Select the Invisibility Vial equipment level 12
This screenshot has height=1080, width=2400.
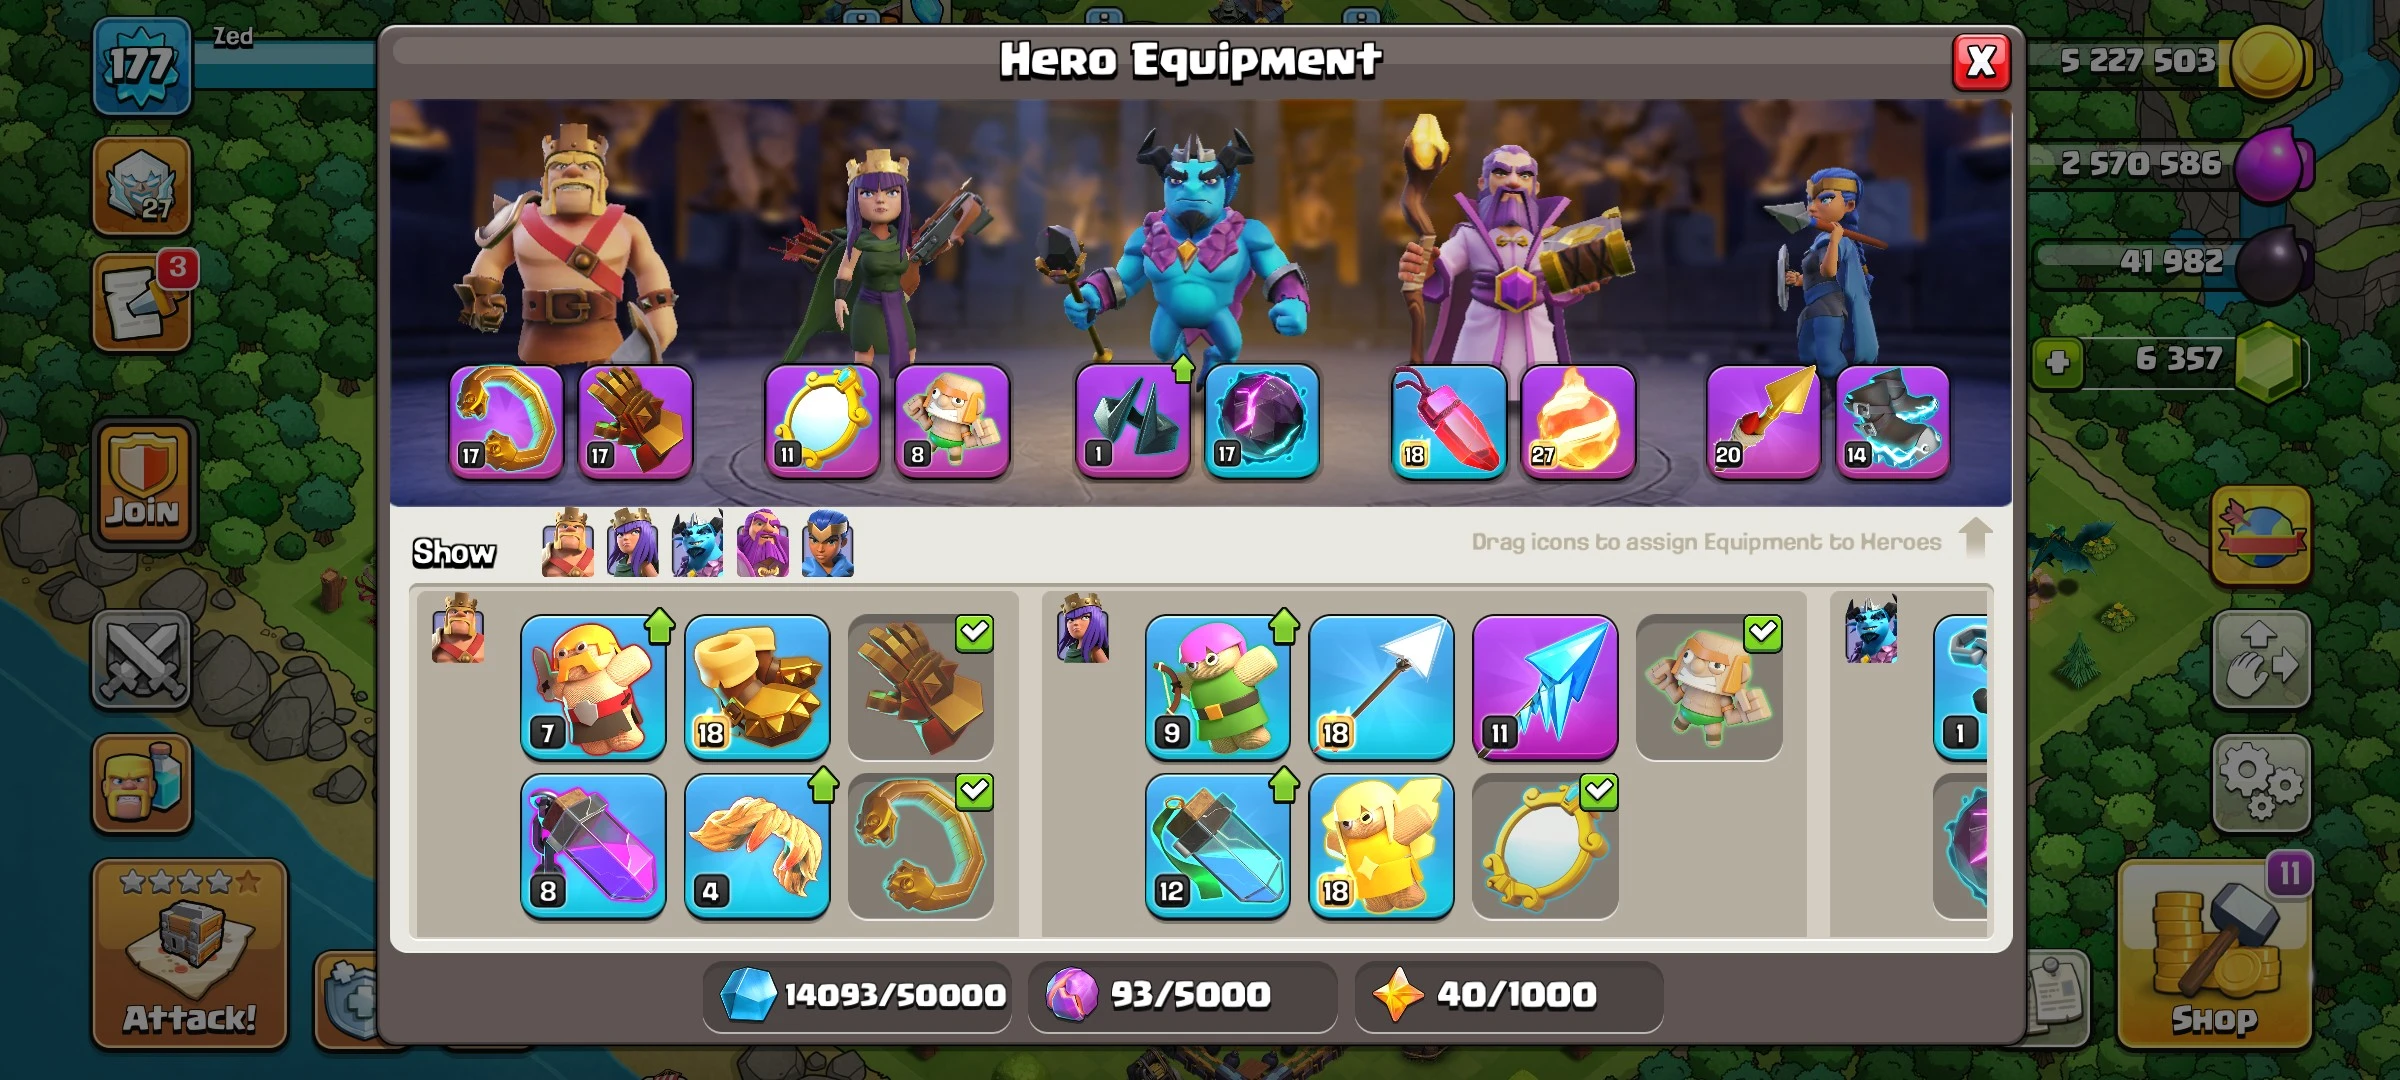[1217, 846]
